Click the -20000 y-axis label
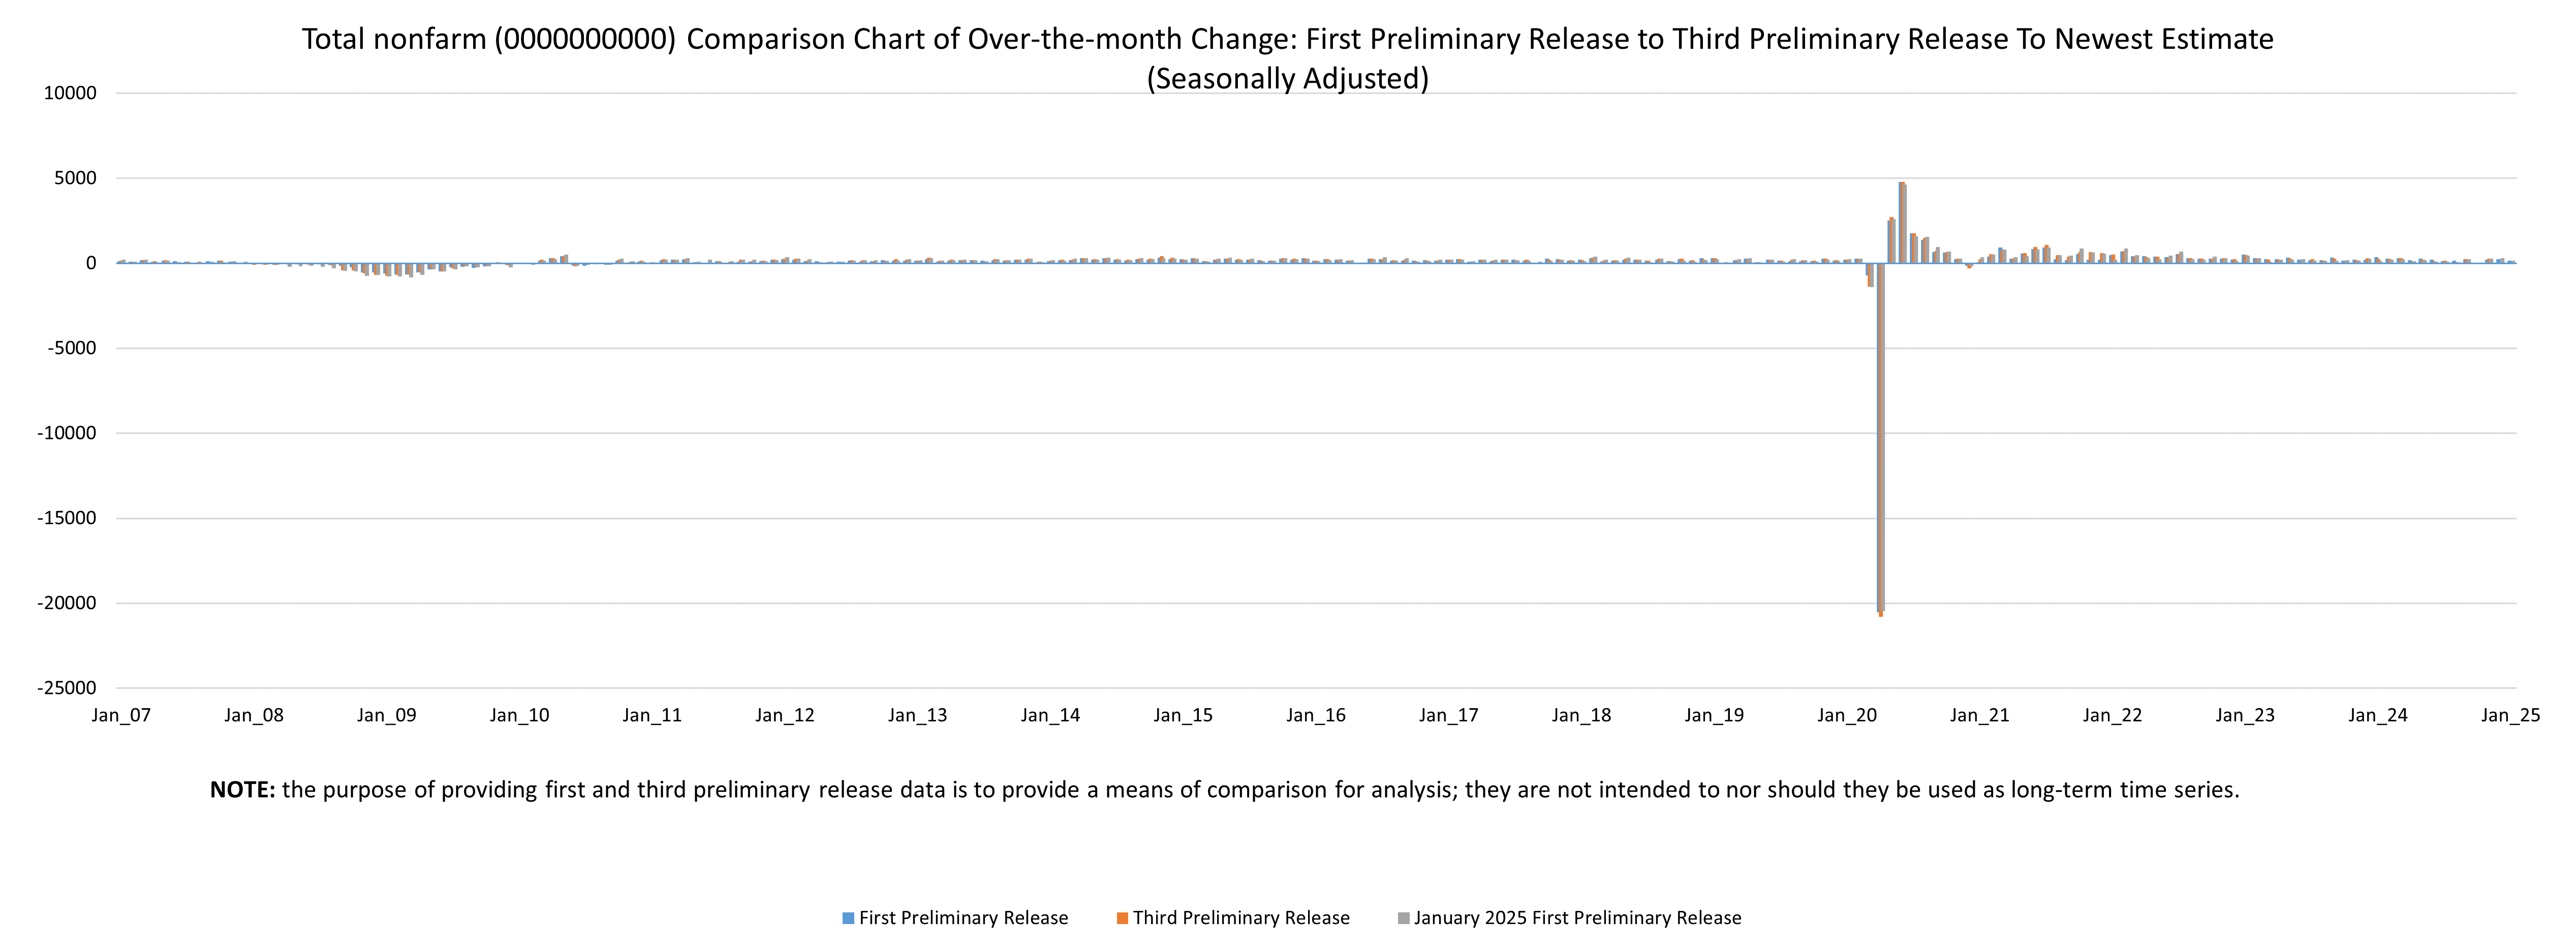The height and width of the screenshot is (952, 2576). tap(67, 603)
